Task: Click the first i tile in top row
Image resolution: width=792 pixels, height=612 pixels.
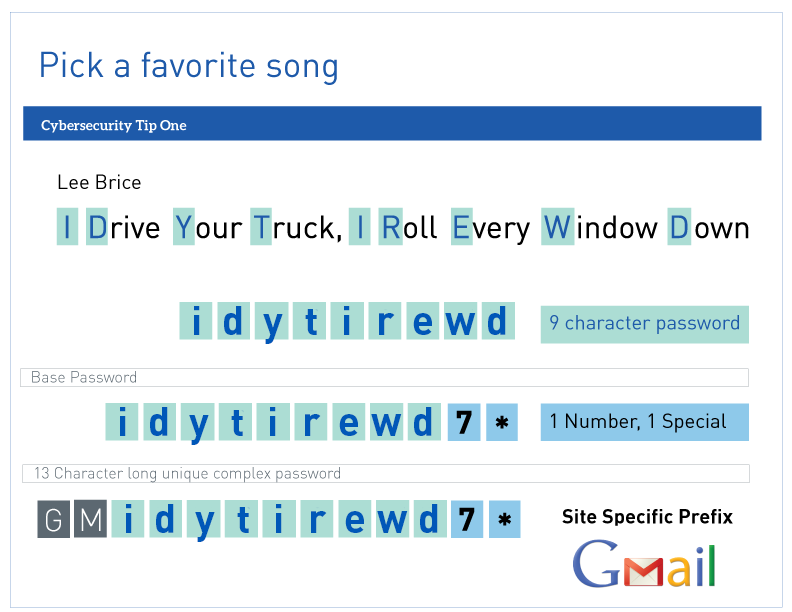Action: coord(196,322)
